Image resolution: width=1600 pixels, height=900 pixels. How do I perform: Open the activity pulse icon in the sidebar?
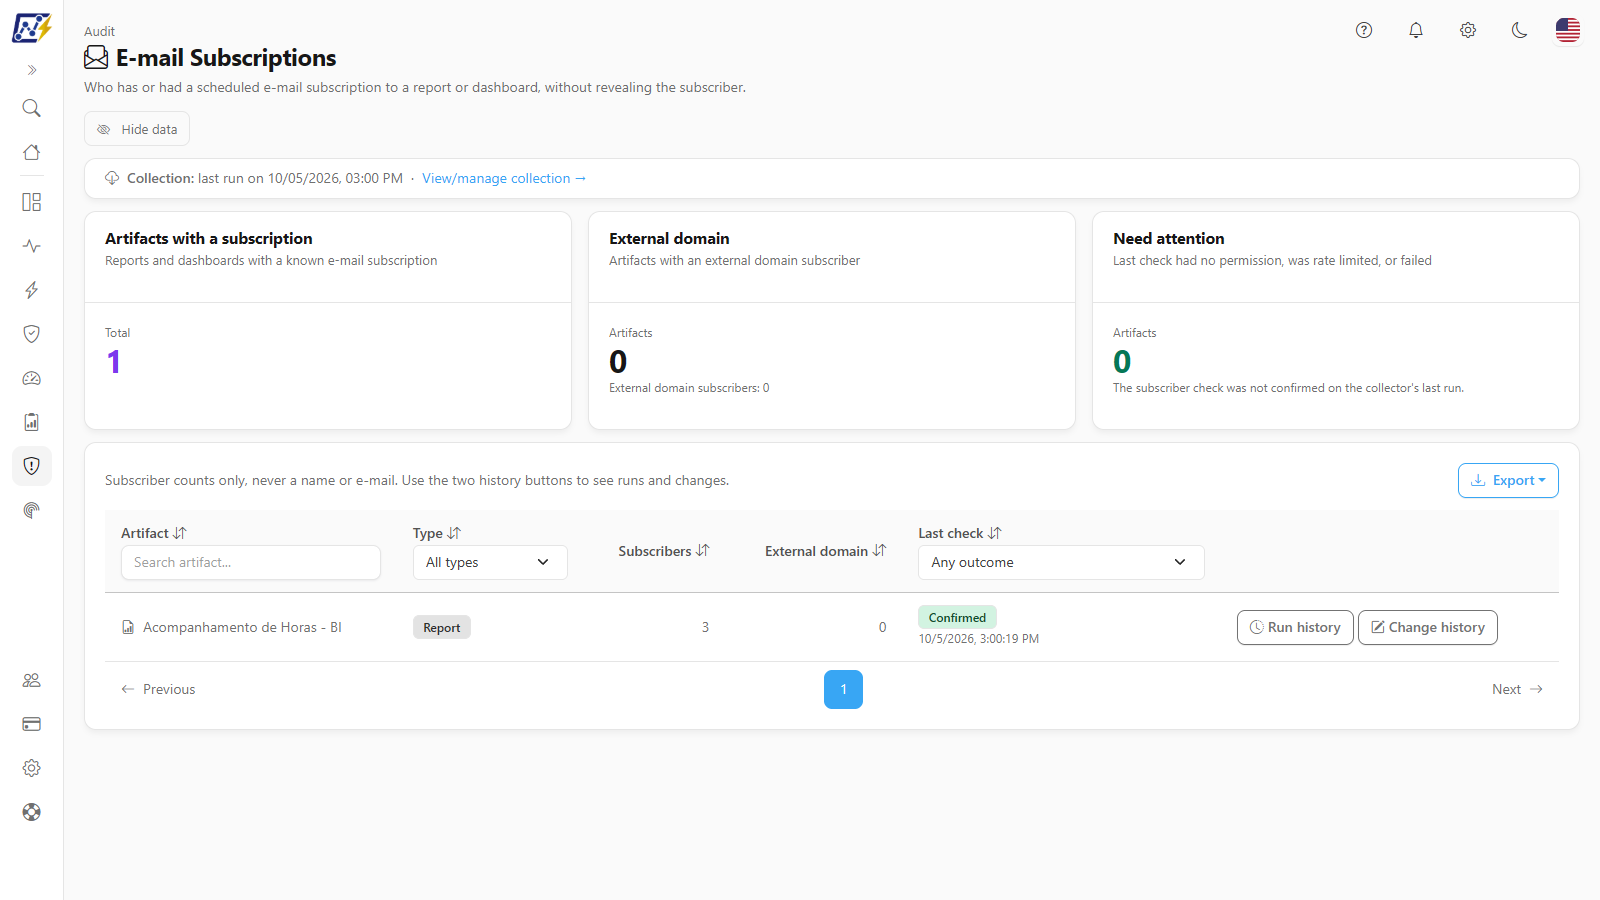[32, 246]
